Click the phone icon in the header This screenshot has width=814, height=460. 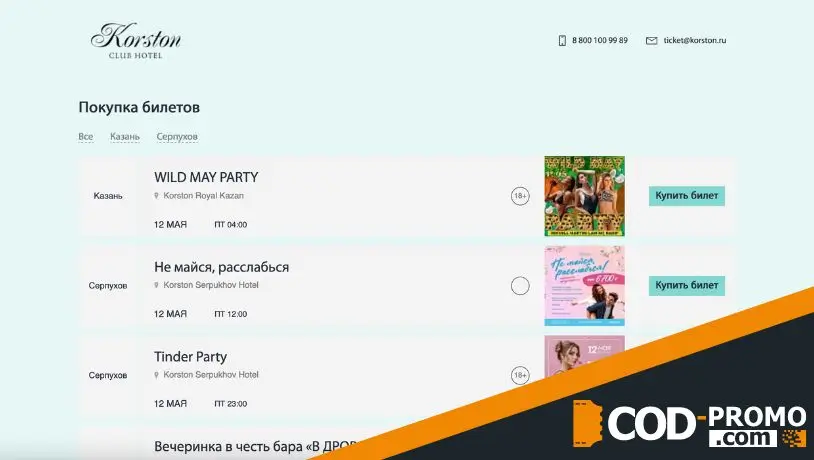pyautogui.click(x=562, y=40)
